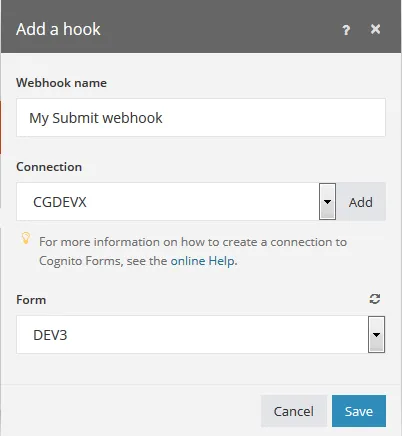Click the lightbulb hint icon

pyautogui.click(x=26, y=238)
